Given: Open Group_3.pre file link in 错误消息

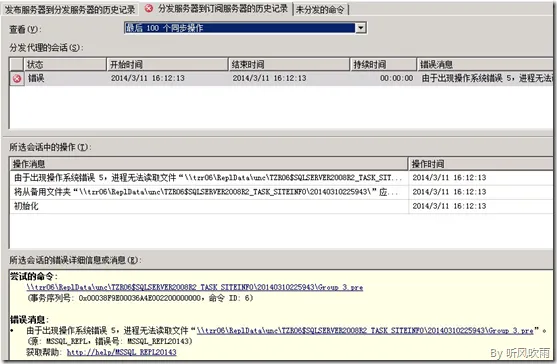Looking at the screenshot, I should (365, 330).
